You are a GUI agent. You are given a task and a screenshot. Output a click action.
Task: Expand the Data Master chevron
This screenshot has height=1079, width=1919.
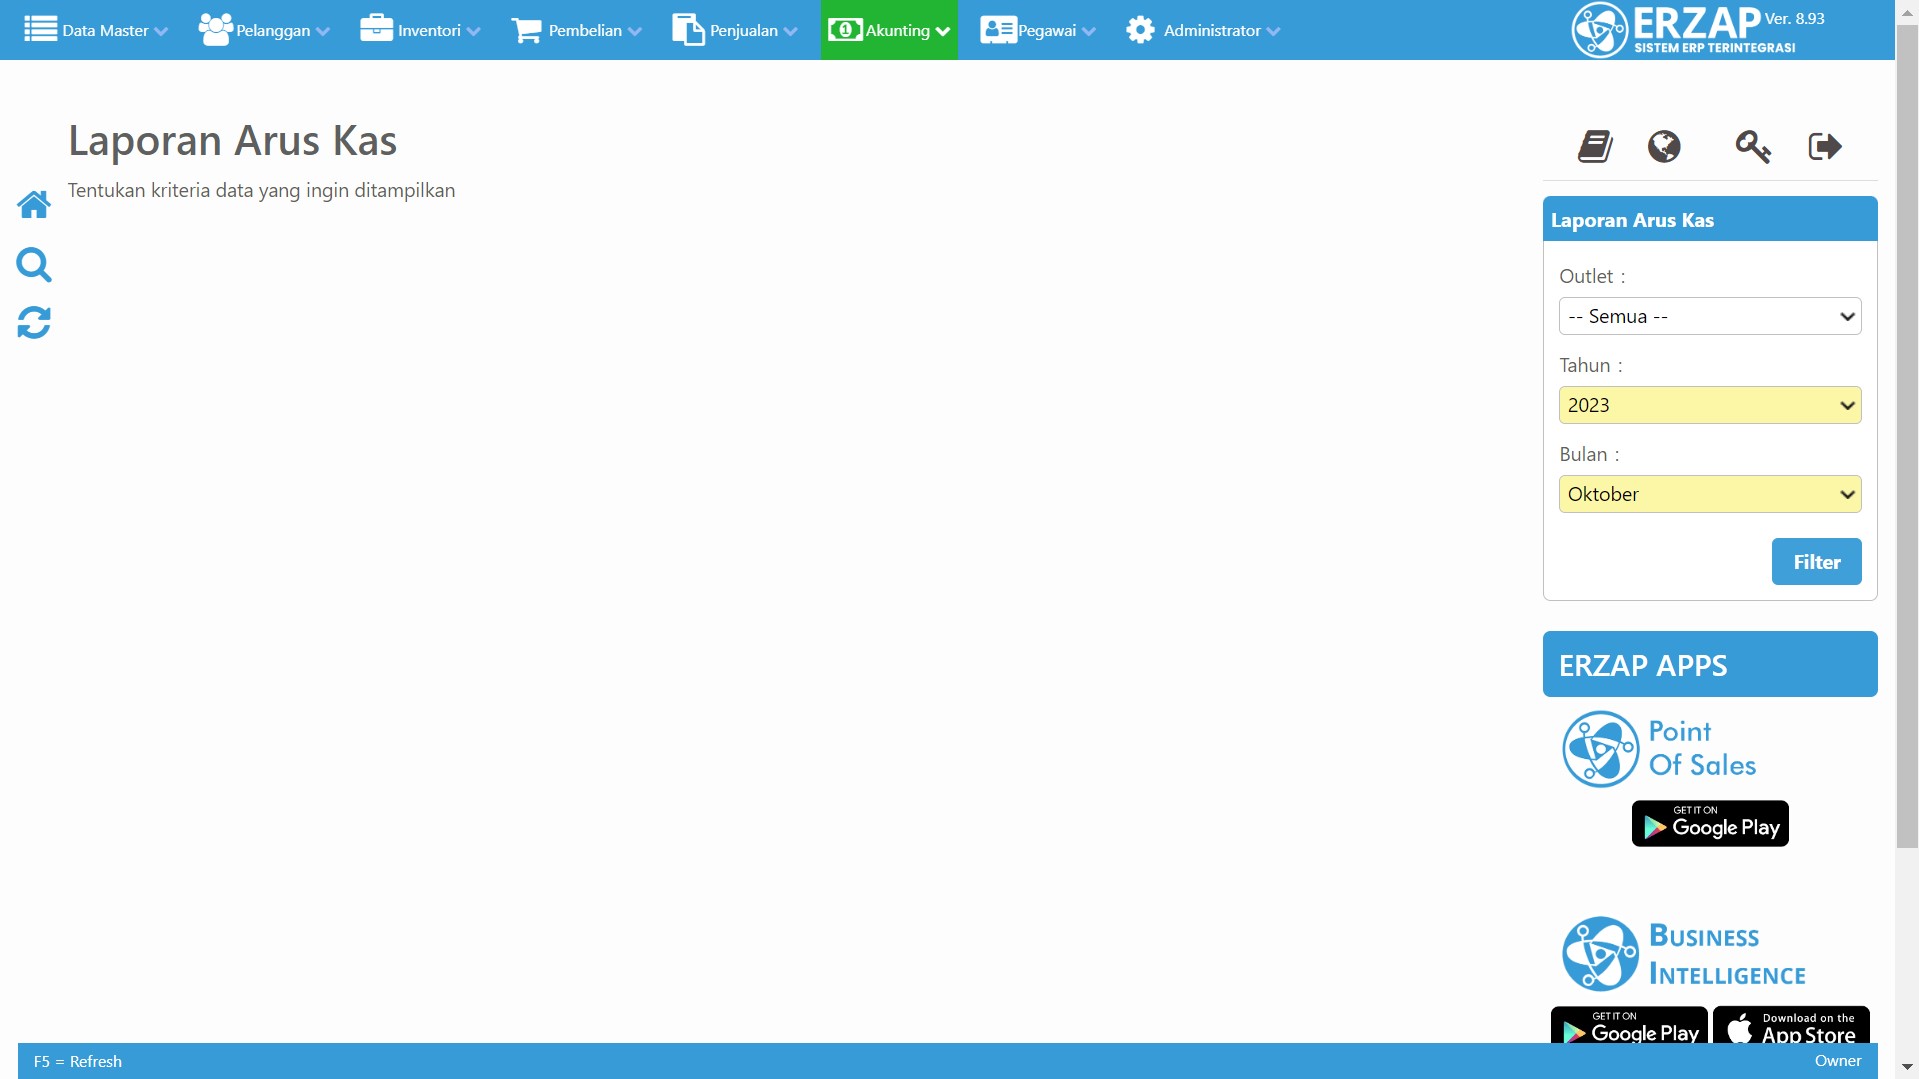pyautogui.click(x=161, y=32)
